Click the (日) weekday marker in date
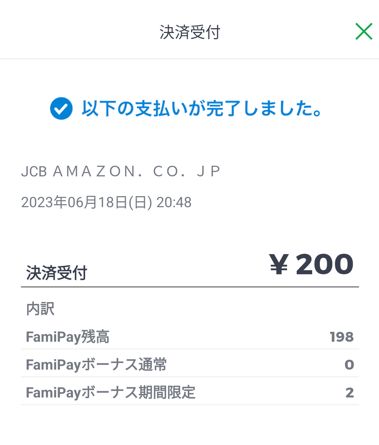 pos(140,203)
